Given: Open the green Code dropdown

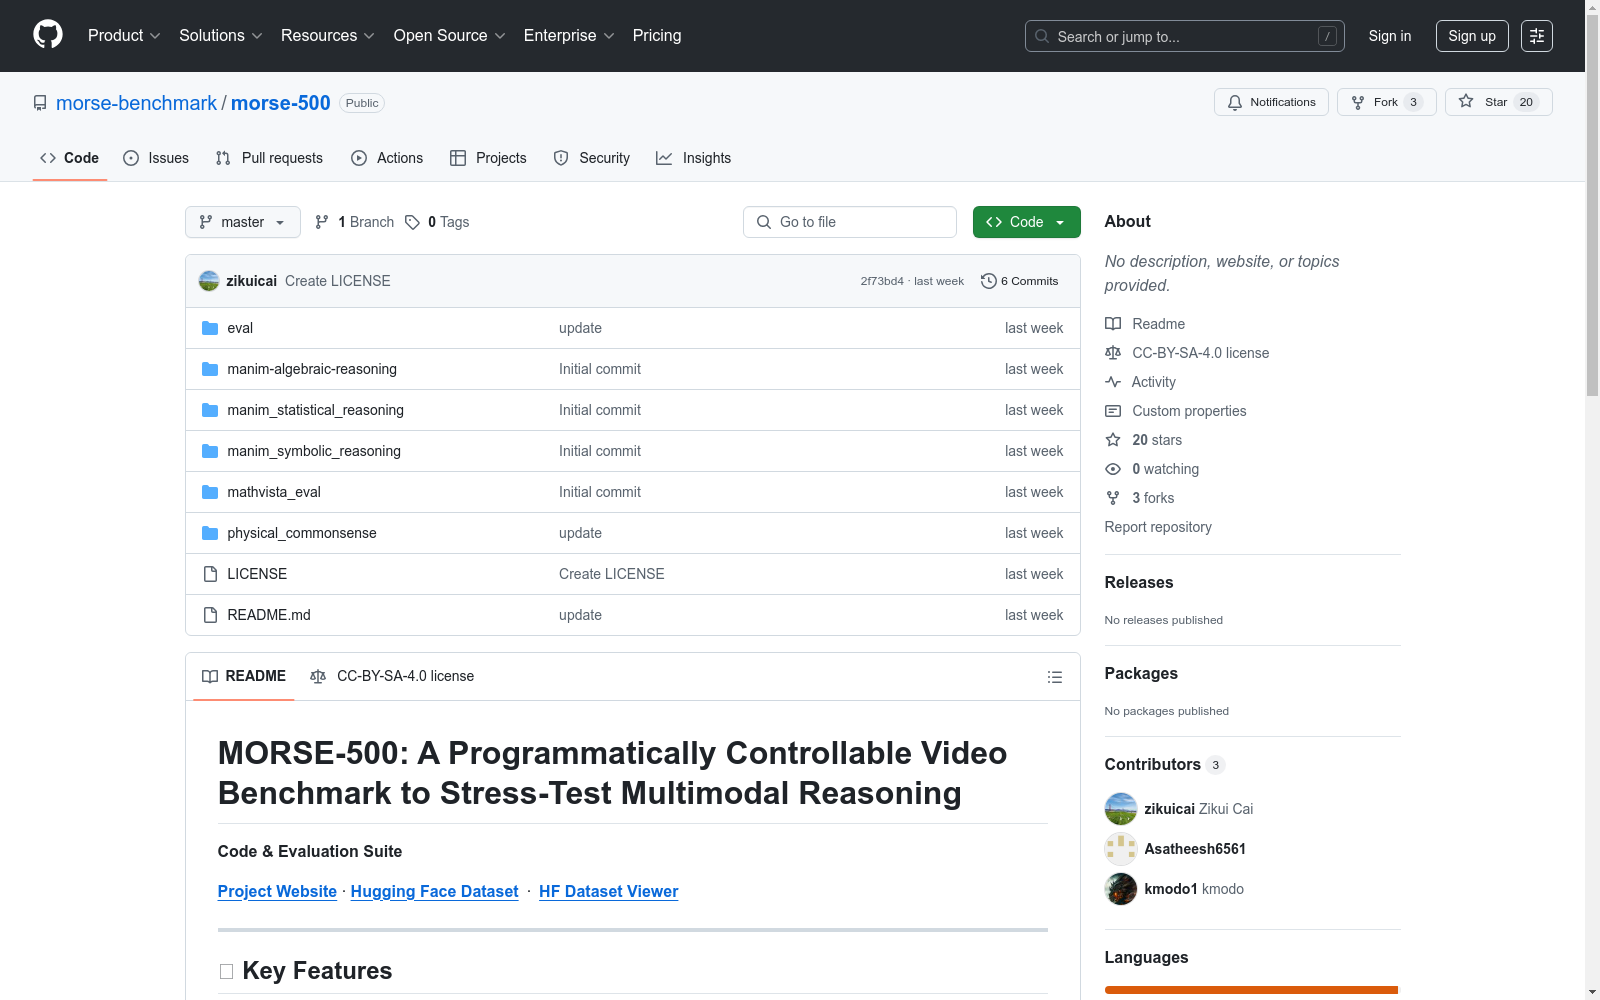Looking at the screenshot, I should coord(1026,222).
